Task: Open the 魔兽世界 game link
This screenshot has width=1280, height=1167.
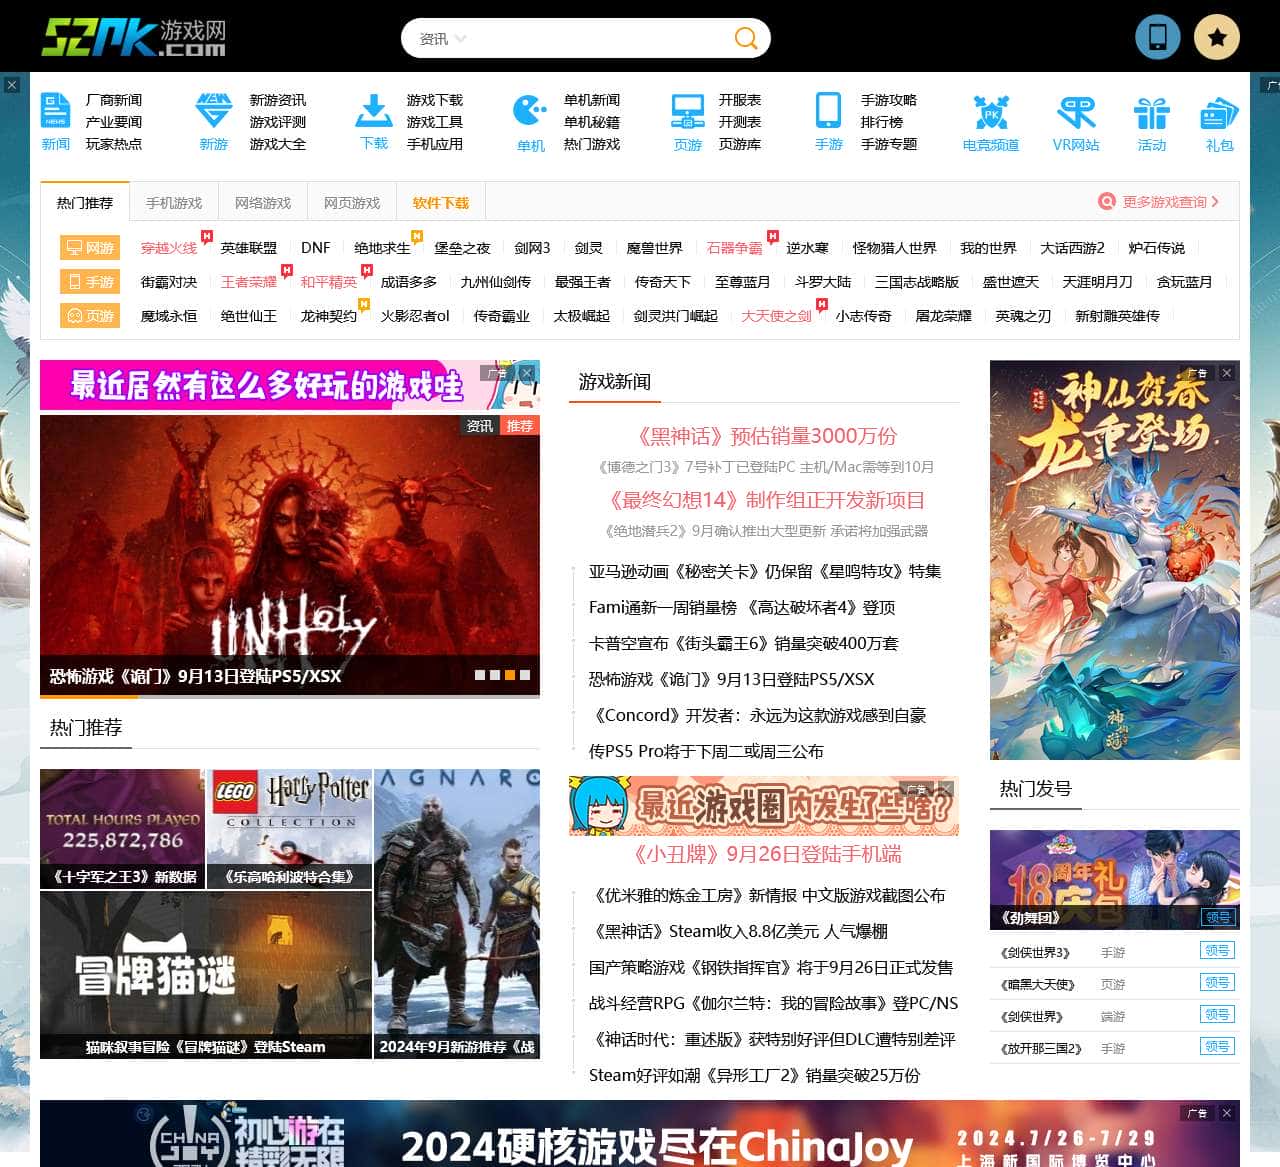Action: coord(655,248)
